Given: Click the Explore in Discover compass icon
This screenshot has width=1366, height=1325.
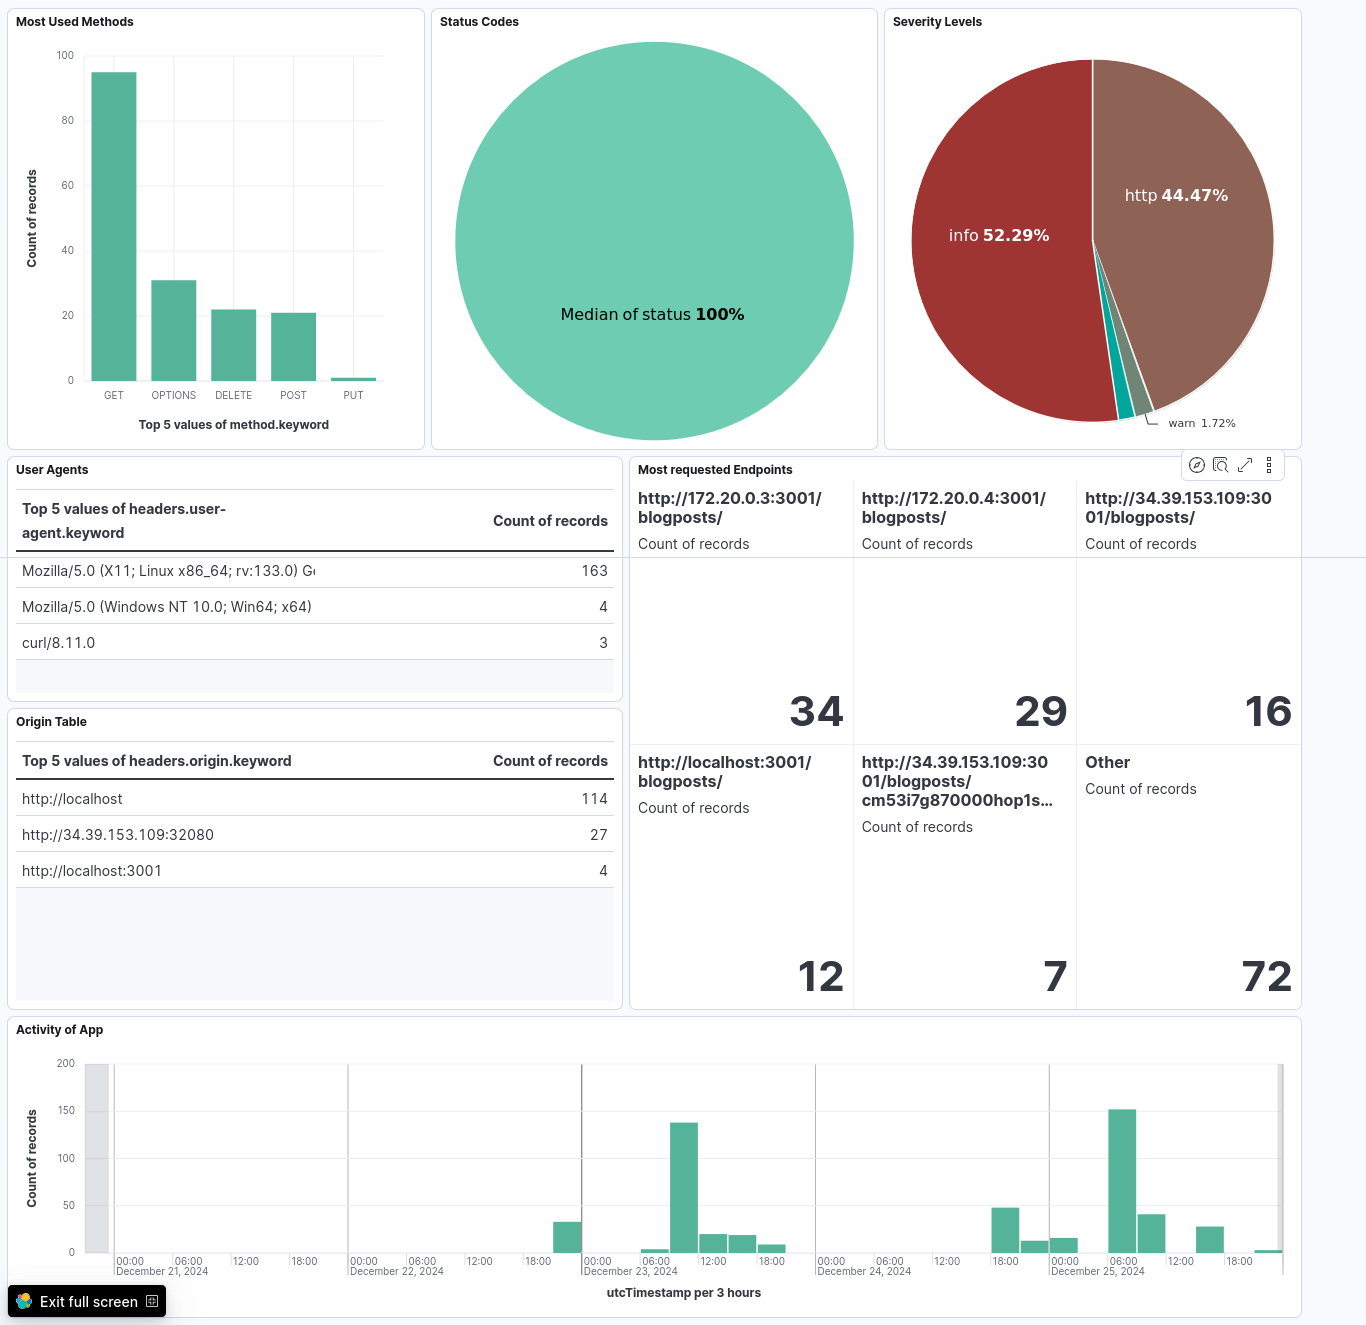Looking at the screenshot, I should pos(1196,465).
